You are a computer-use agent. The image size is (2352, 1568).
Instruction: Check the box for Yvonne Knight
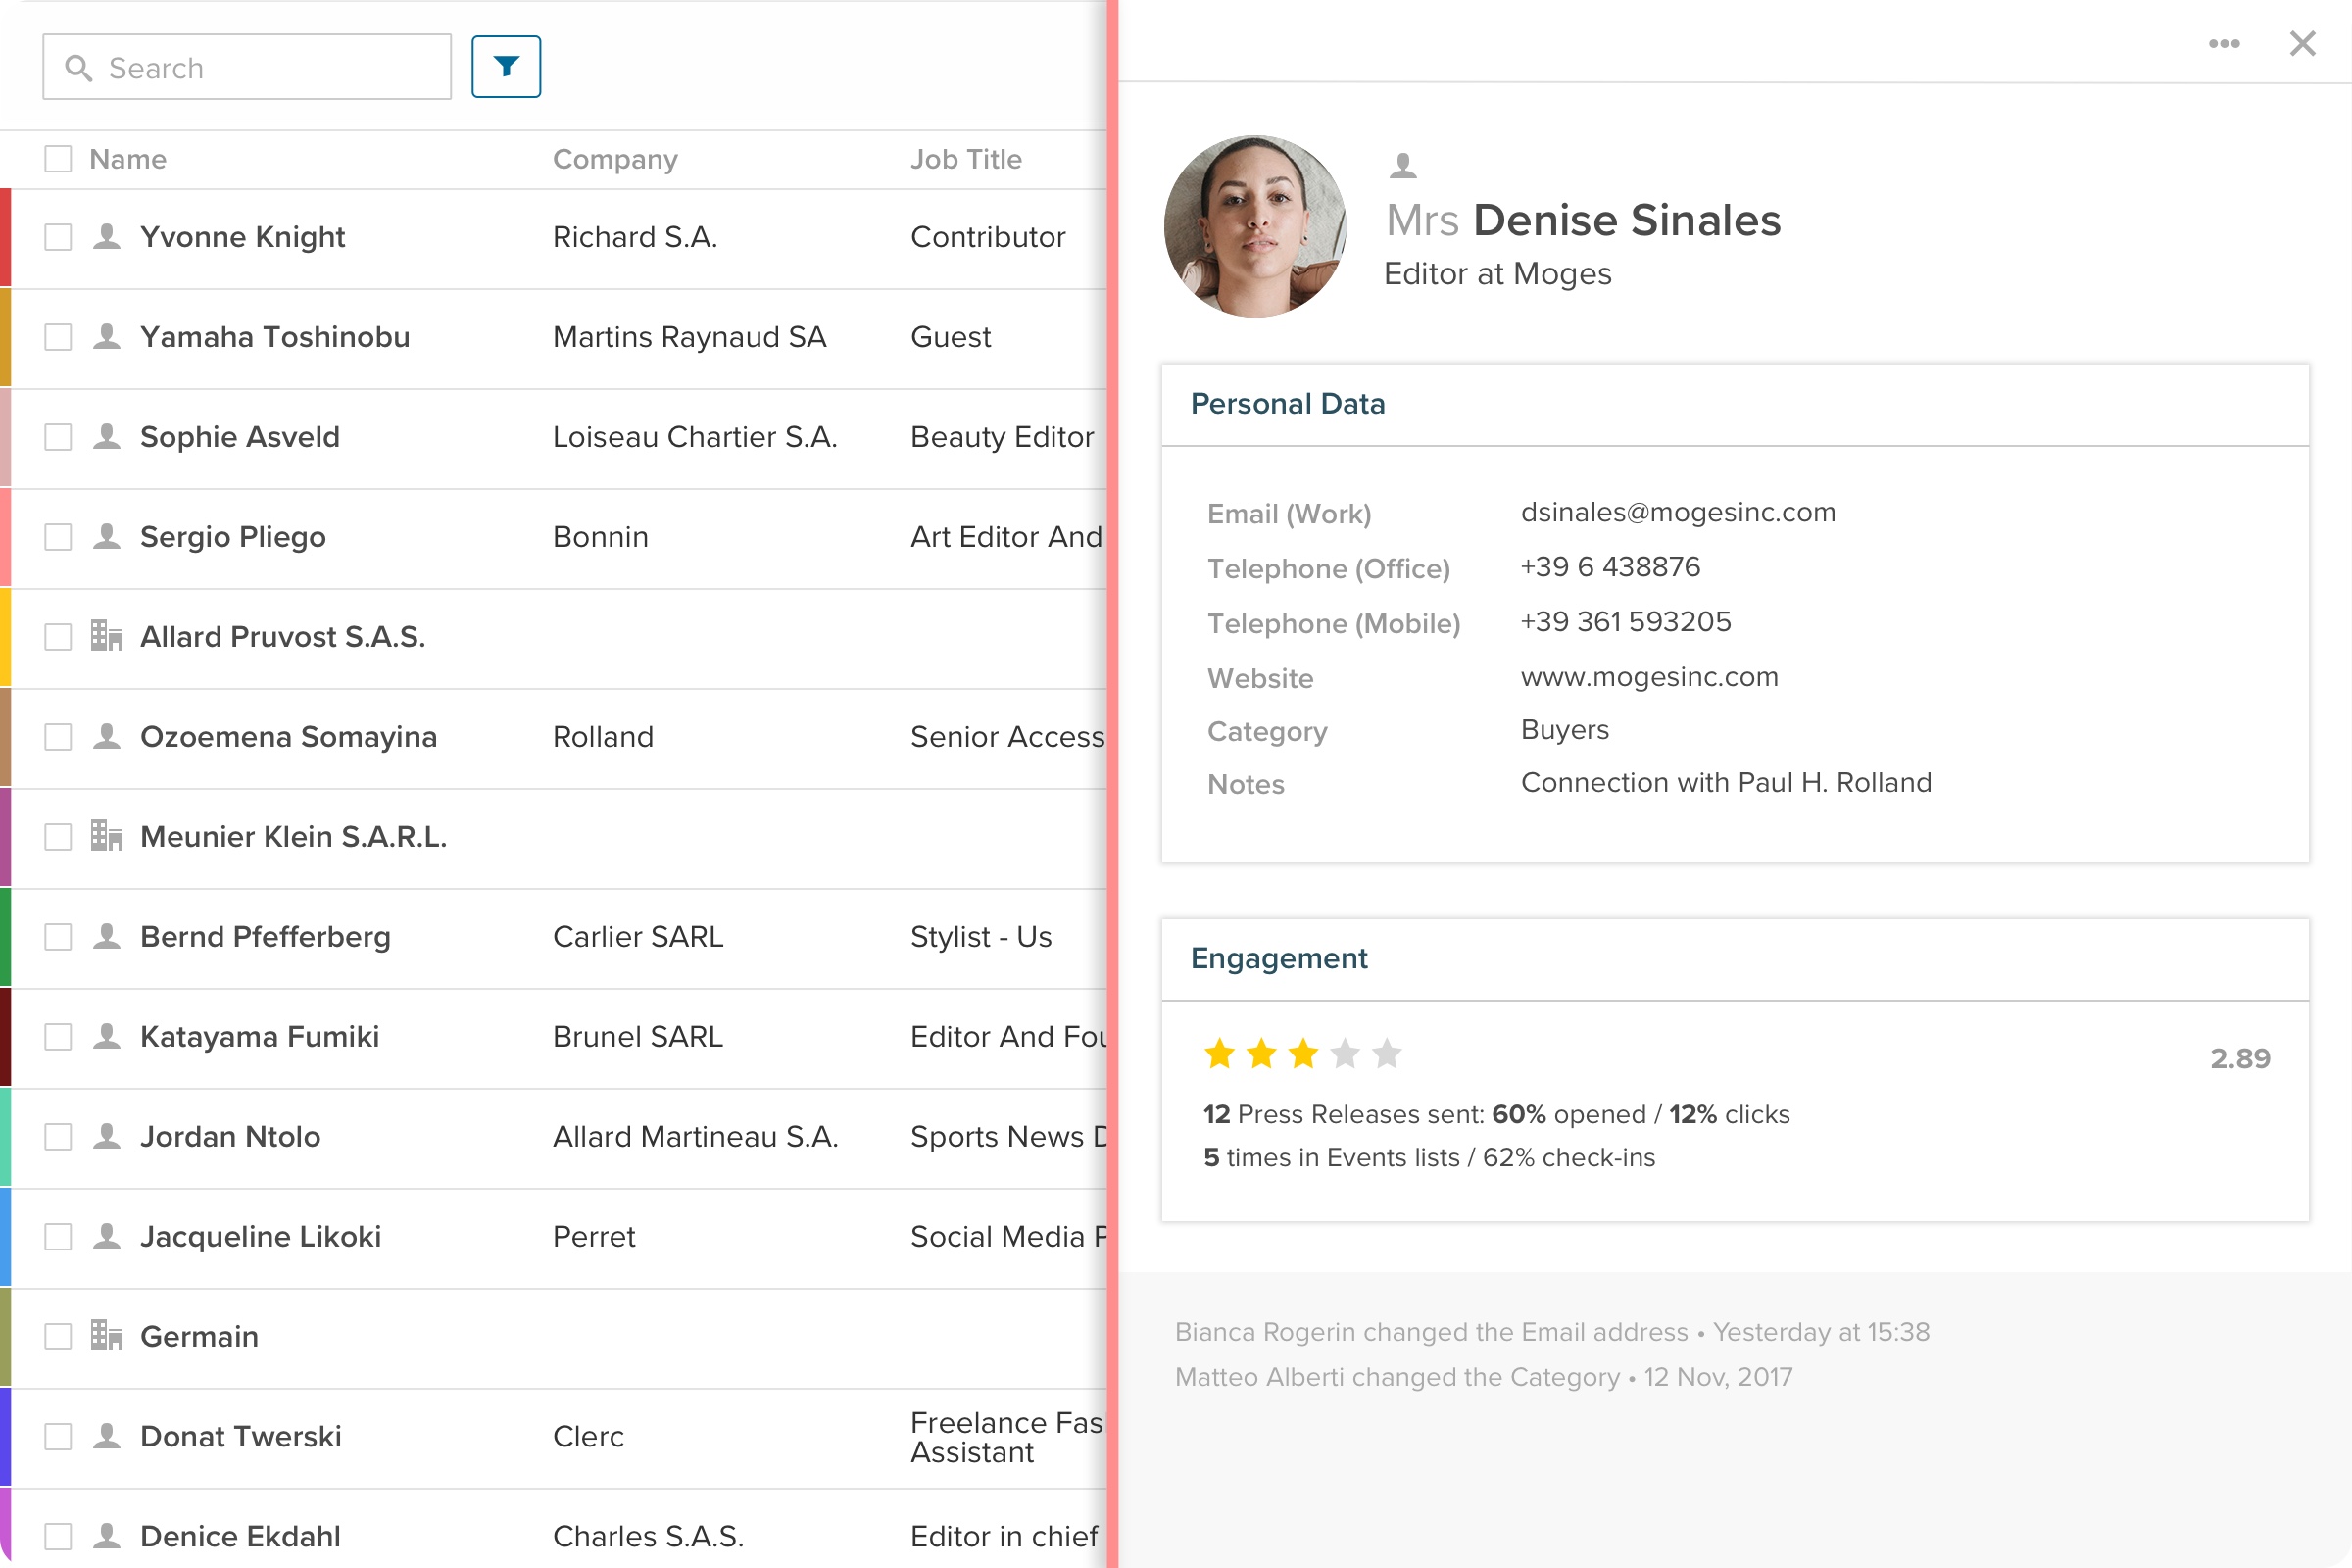pos(58,237)
